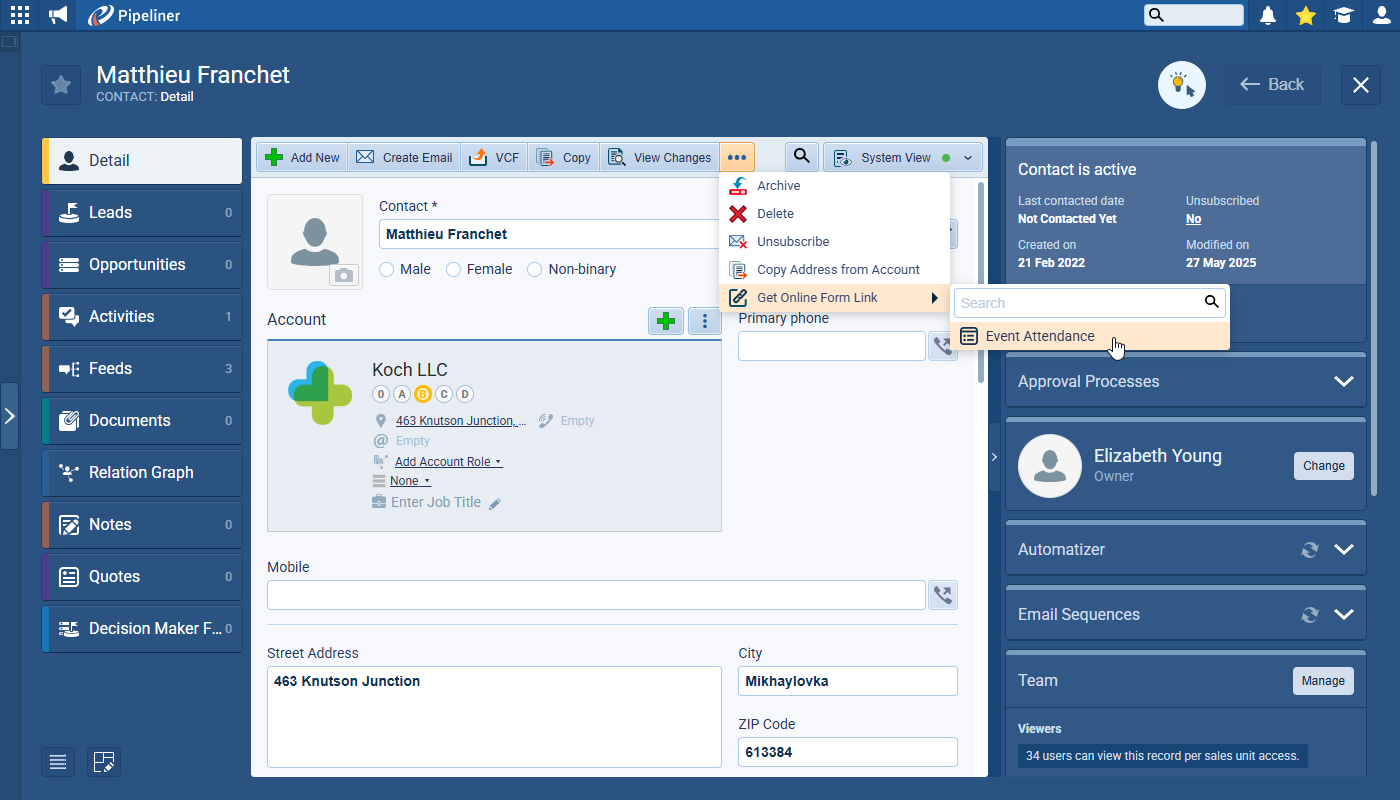
Task: Click the pencil icon next to Job Title
Action: point(495,503)
